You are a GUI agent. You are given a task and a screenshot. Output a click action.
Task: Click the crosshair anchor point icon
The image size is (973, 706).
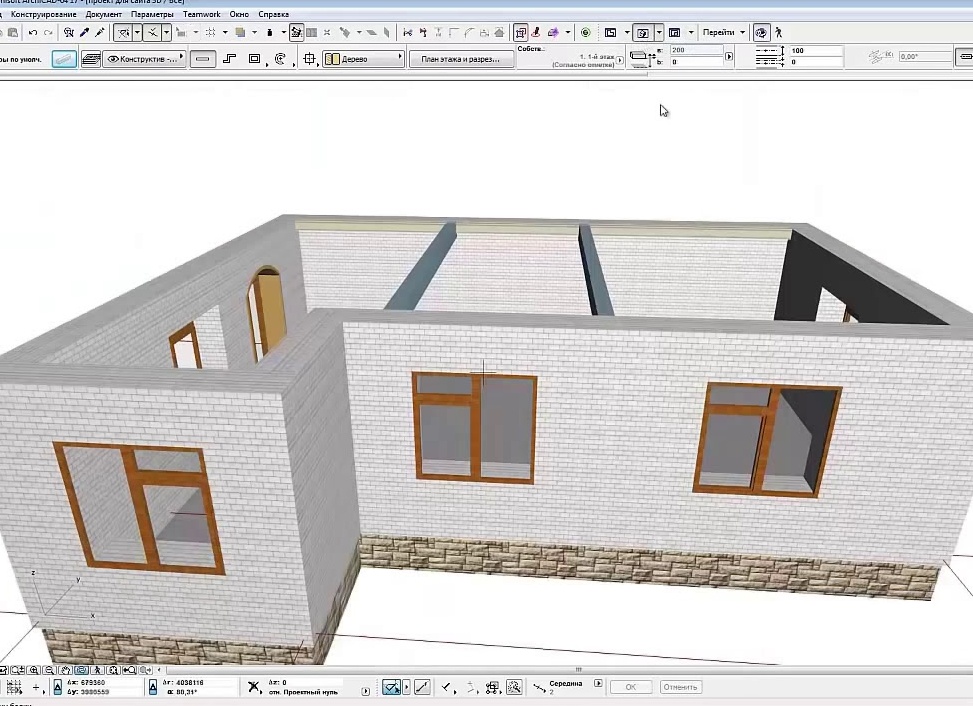pos(309,59)
